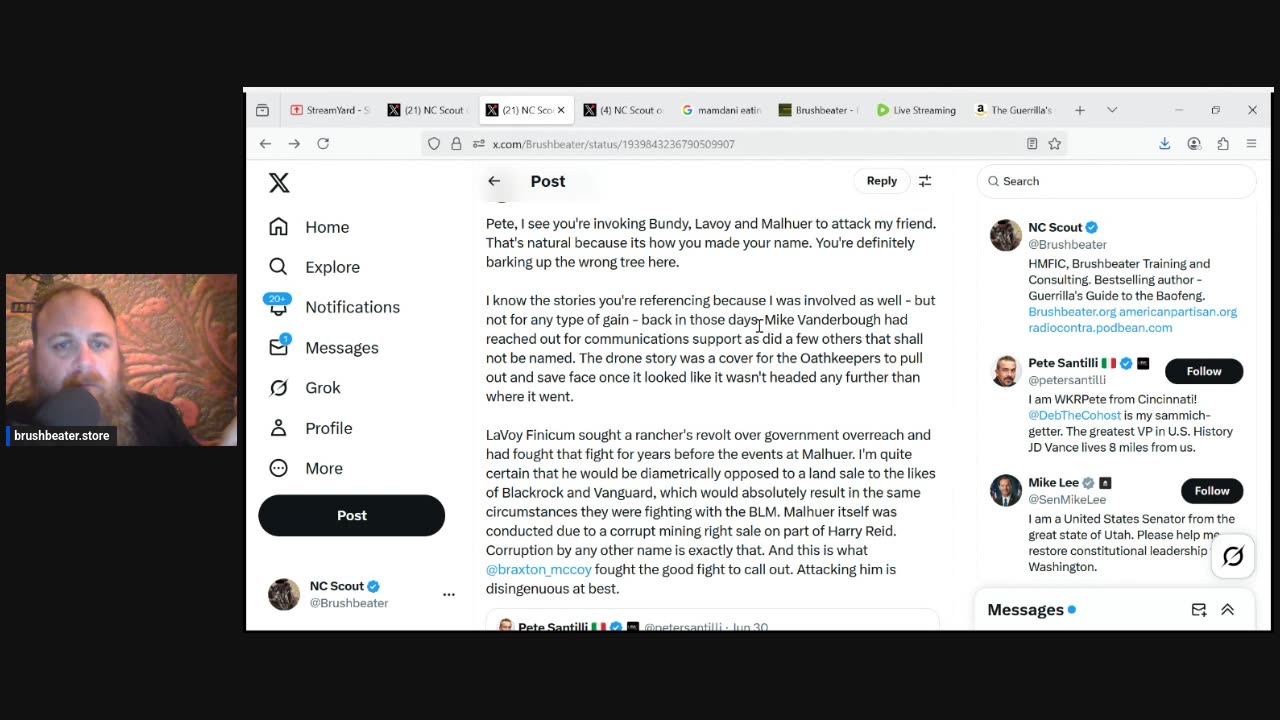This screenshot has width=1280, height=720.
Task: Expand the Messages drawer with the double chevron
Action: [1227, 610]
